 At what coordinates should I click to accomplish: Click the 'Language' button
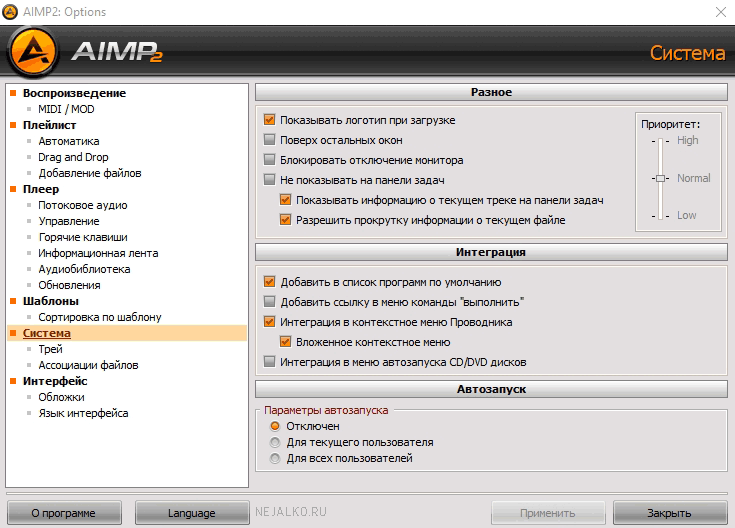[192, 513]
